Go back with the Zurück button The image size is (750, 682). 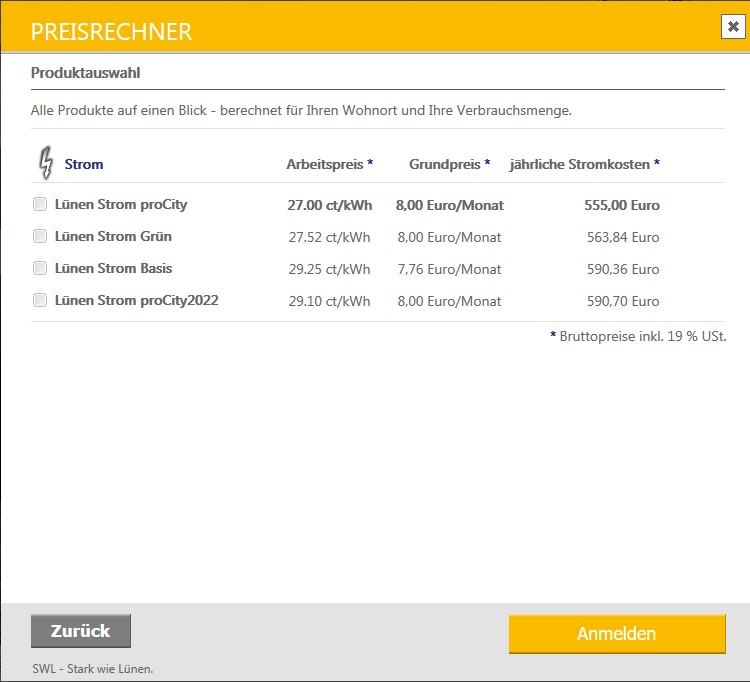81,631
